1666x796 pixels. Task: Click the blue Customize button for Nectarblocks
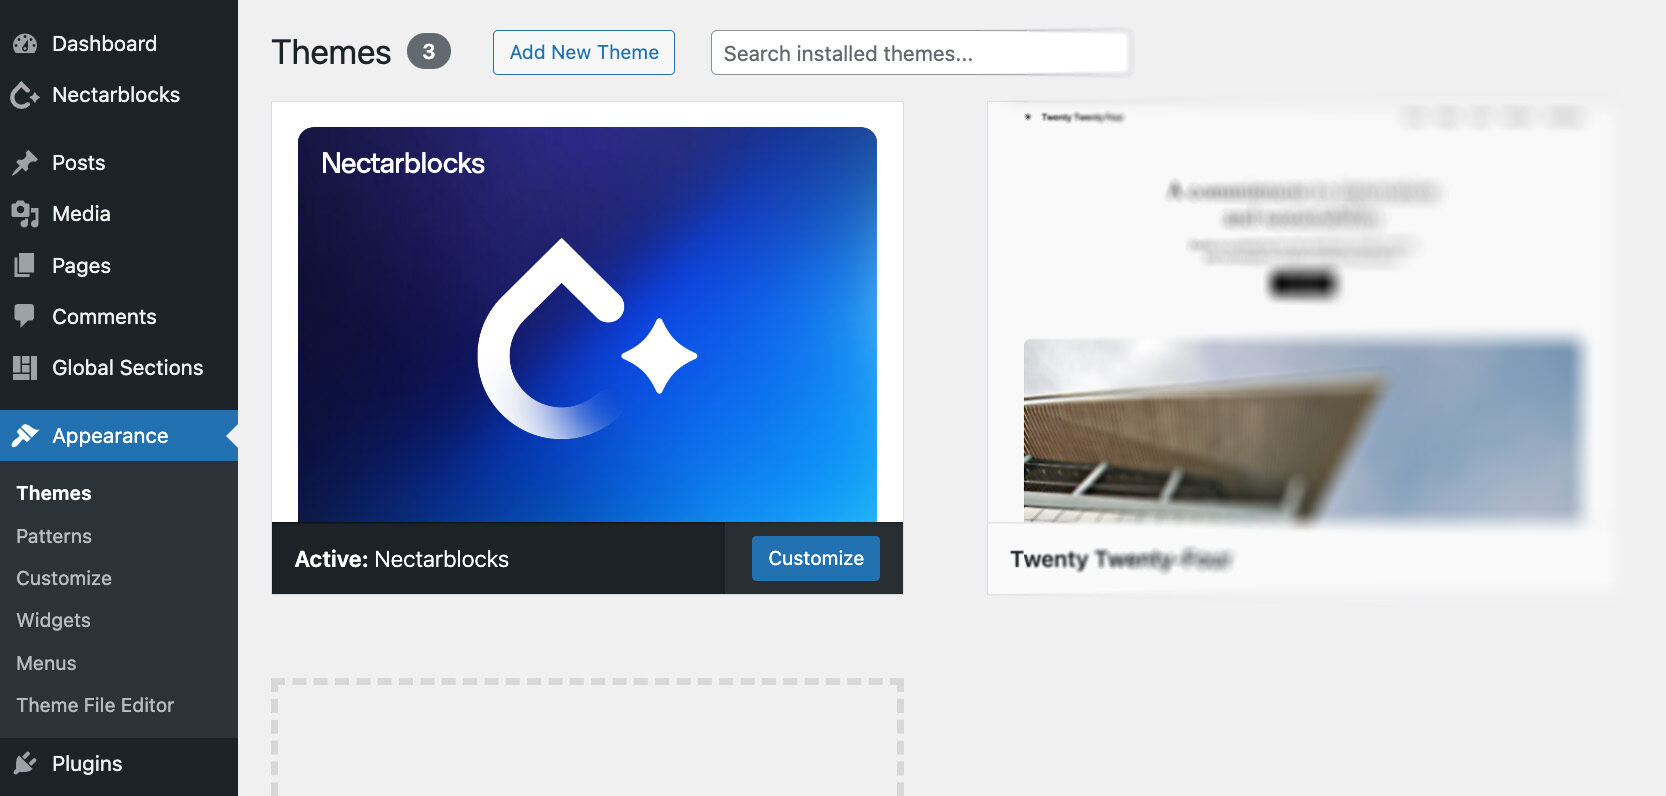click(x=816, y=558)
